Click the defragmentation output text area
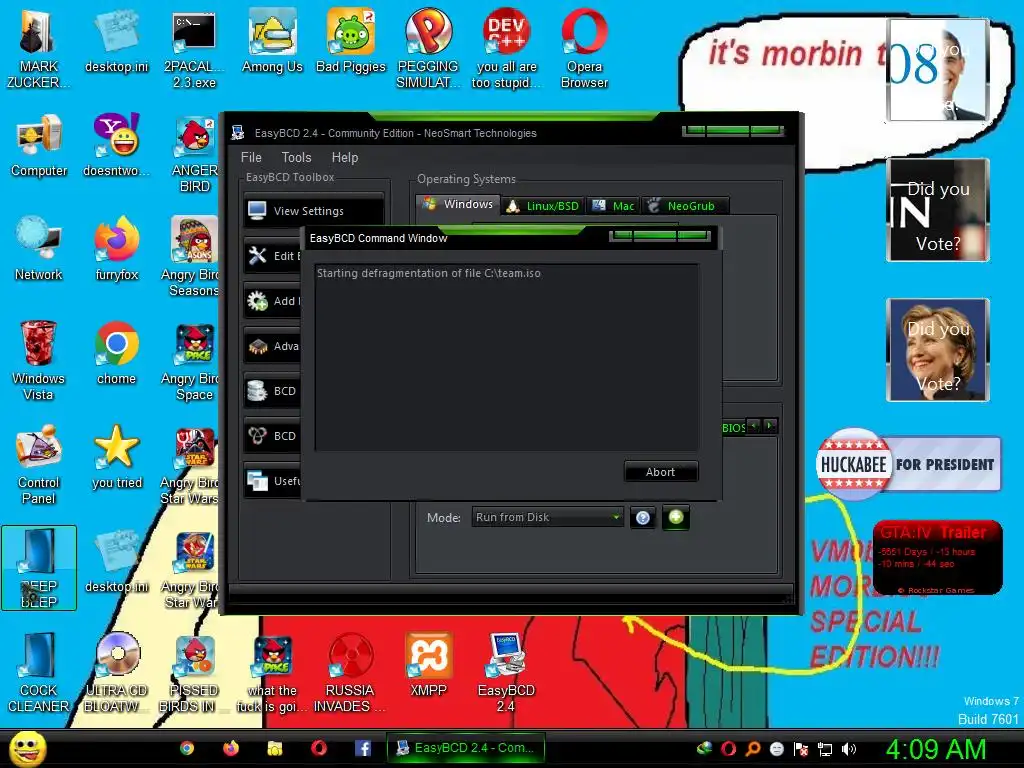Image resolution: width=1024 pixels, height=768 pixels. (507, 357)
